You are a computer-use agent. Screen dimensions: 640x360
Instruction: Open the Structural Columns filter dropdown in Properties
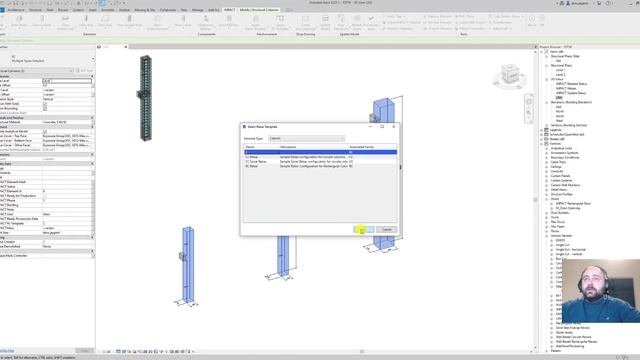(37, 71)
